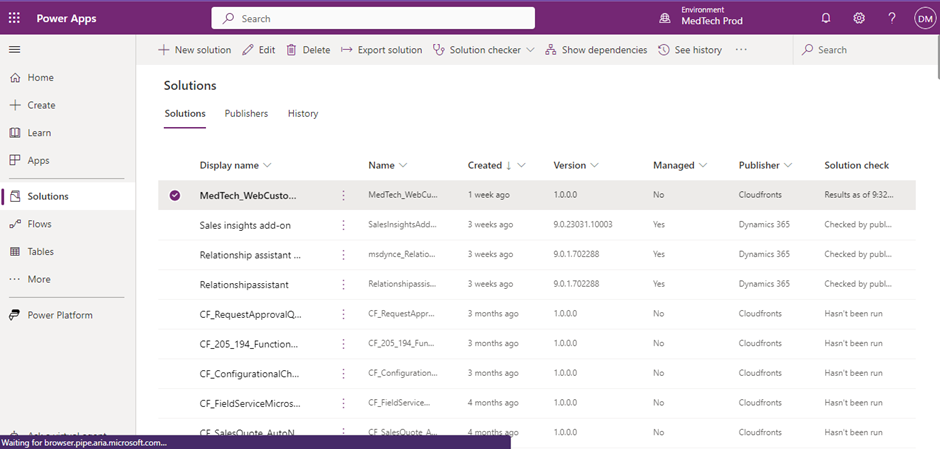The height and width of the screenshot is (449, 940).
Task: Open MedTech_WebCusto solution
Action: 248,195
